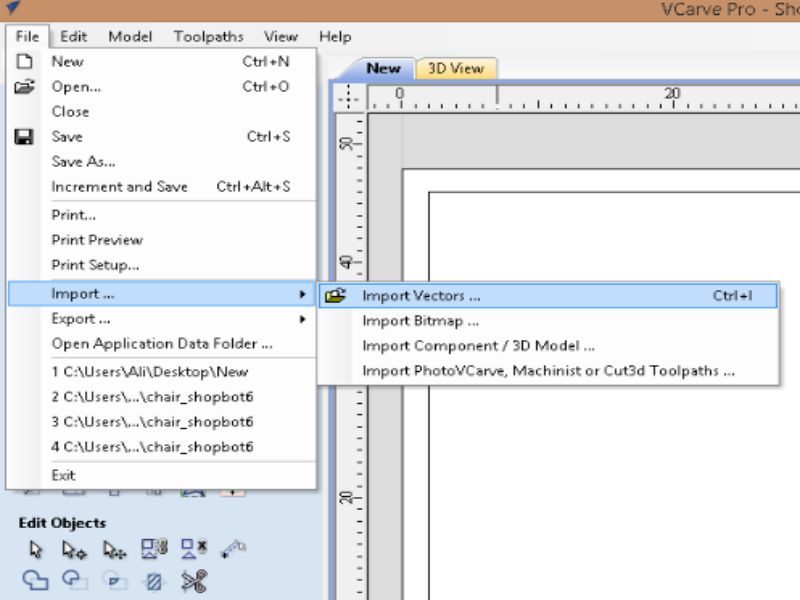Choose Print Preview
The width and height of the screenshot is (800, 600).
[x=161, y=240]
